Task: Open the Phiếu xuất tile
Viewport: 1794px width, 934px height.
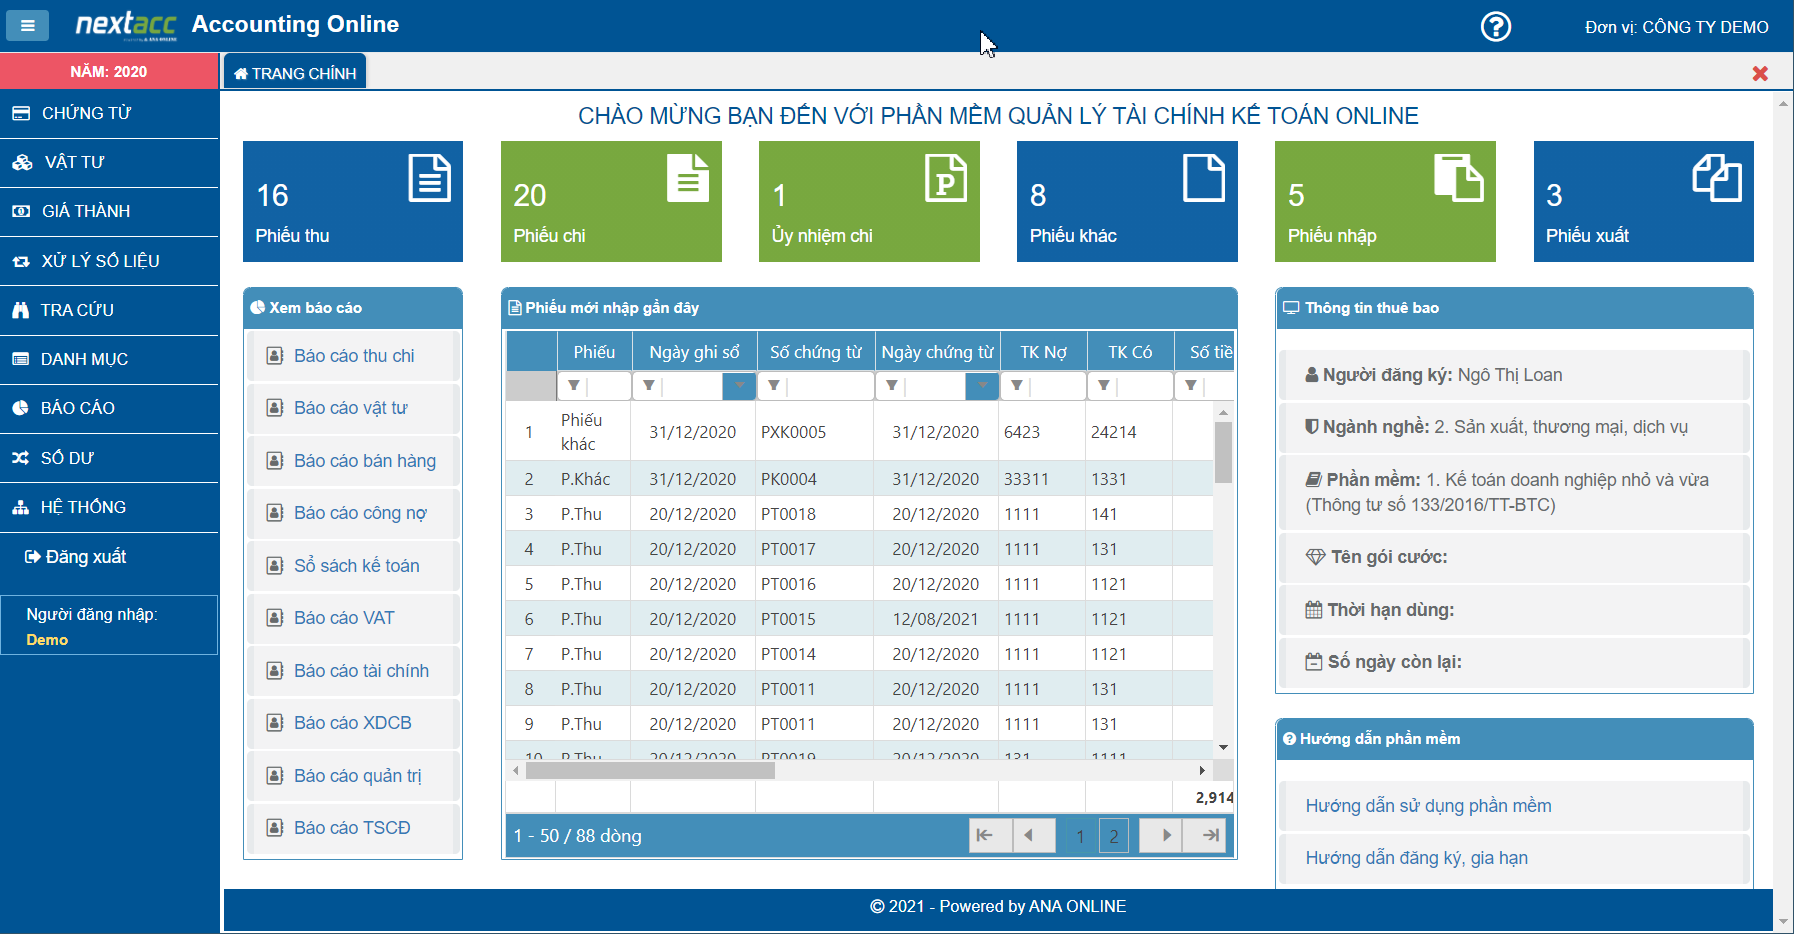Action: pos(1643,201)
